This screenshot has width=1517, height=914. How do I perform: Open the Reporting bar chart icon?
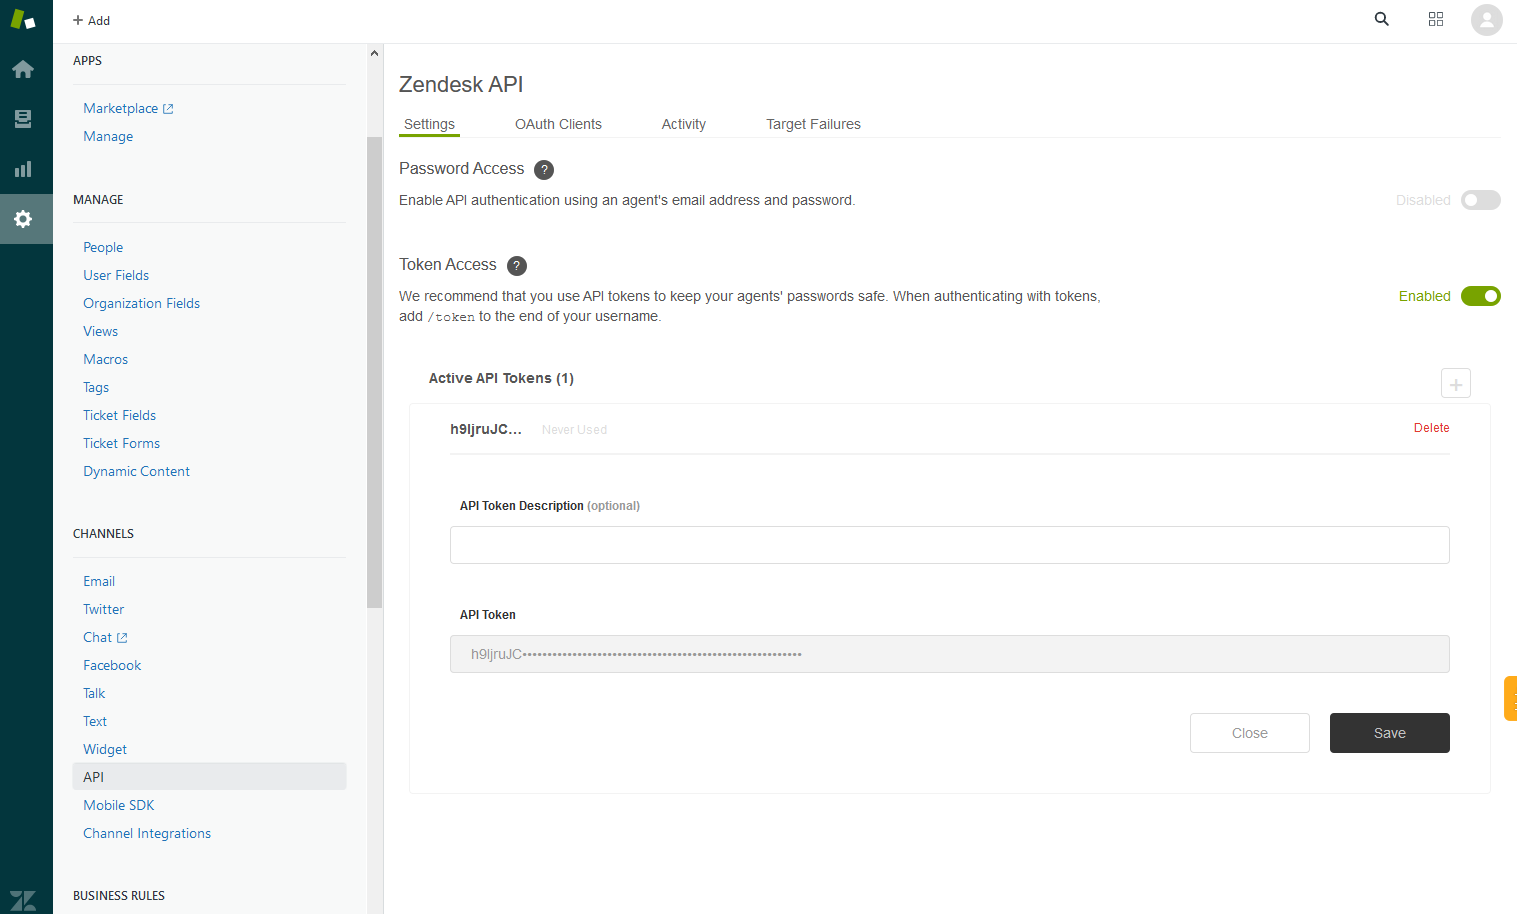[23, 169]
